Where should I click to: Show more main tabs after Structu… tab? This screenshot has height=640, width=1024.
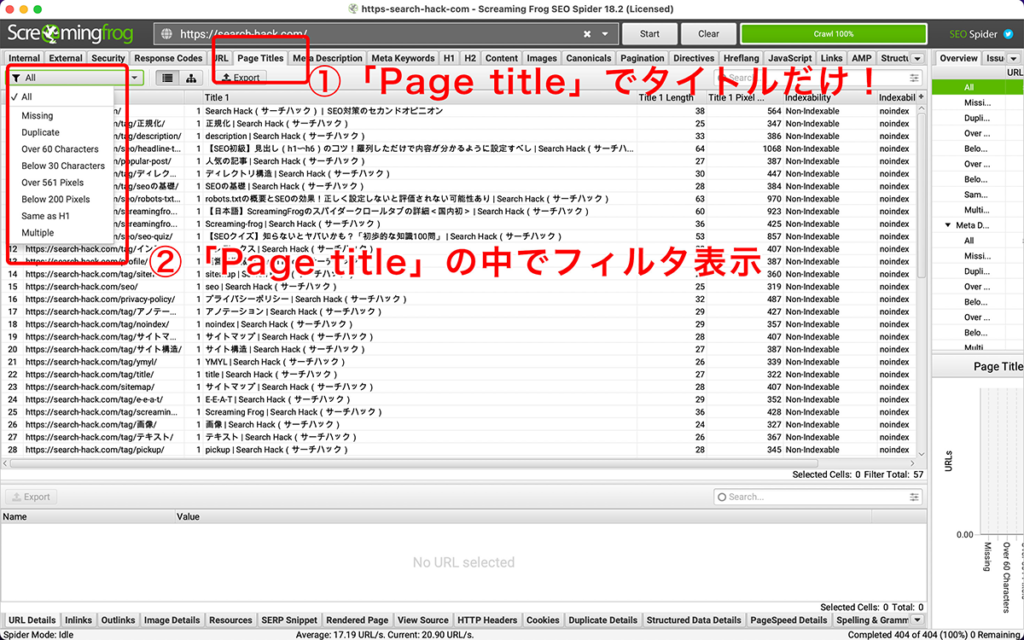tap(918, 58)
